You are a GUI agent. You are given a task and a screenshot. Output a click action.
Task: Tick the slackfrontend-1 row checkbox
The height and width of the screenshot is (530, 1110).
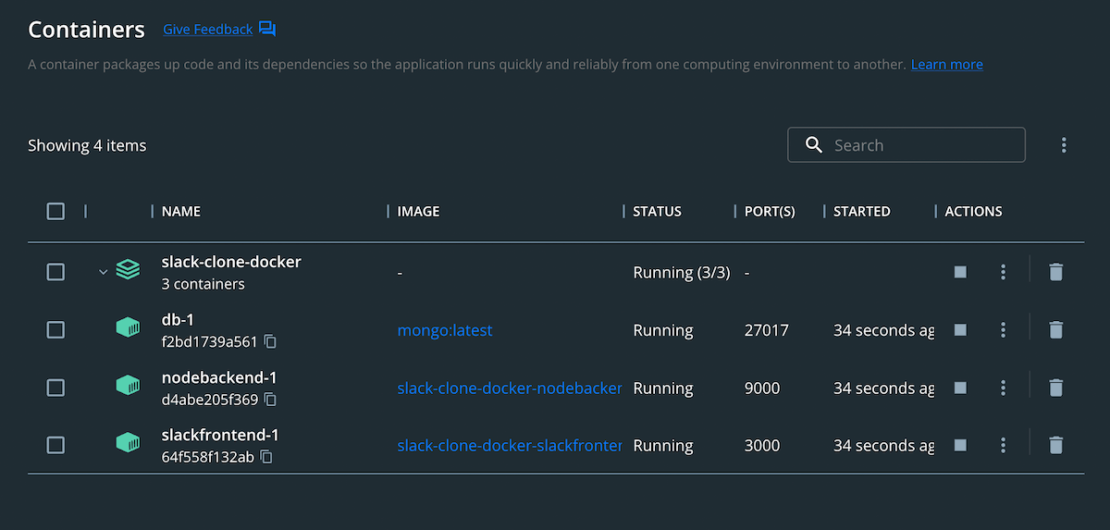click(56, 446)
